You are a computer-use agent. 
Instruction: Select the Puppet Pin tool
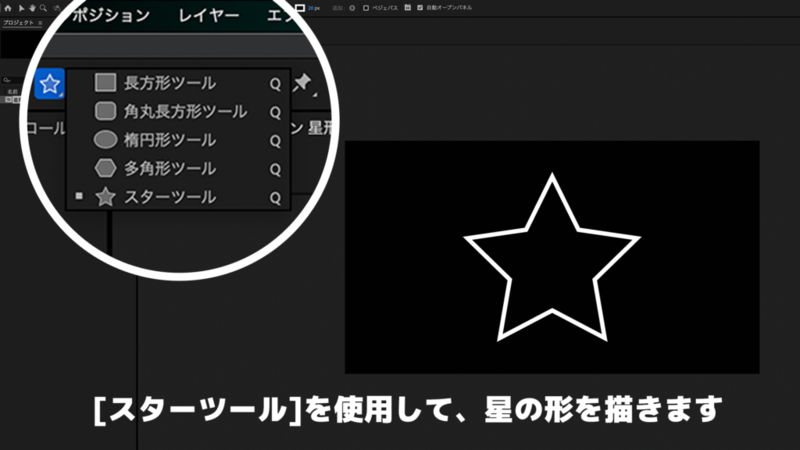304,83
